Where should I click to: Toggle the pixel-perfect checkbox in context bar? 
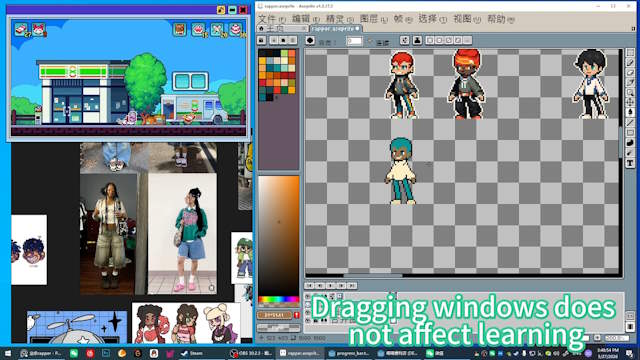371,41
